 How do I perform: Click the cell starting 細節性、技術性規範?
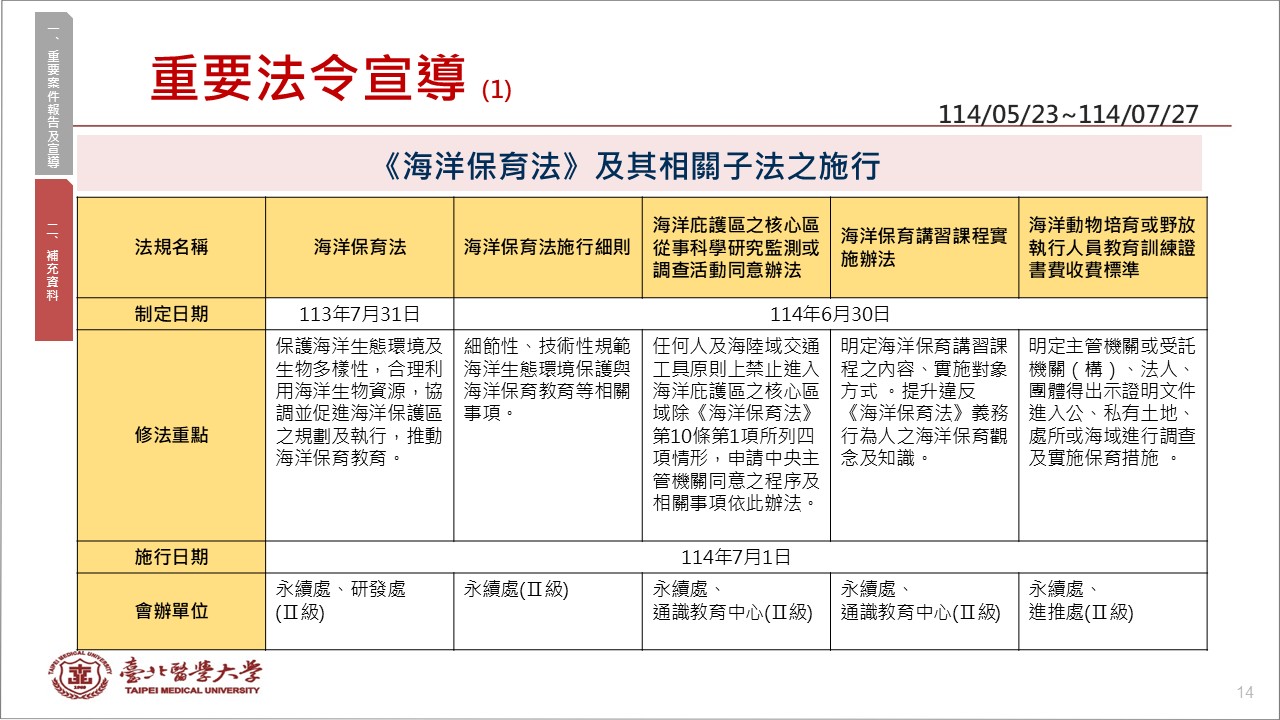point(548,435)
